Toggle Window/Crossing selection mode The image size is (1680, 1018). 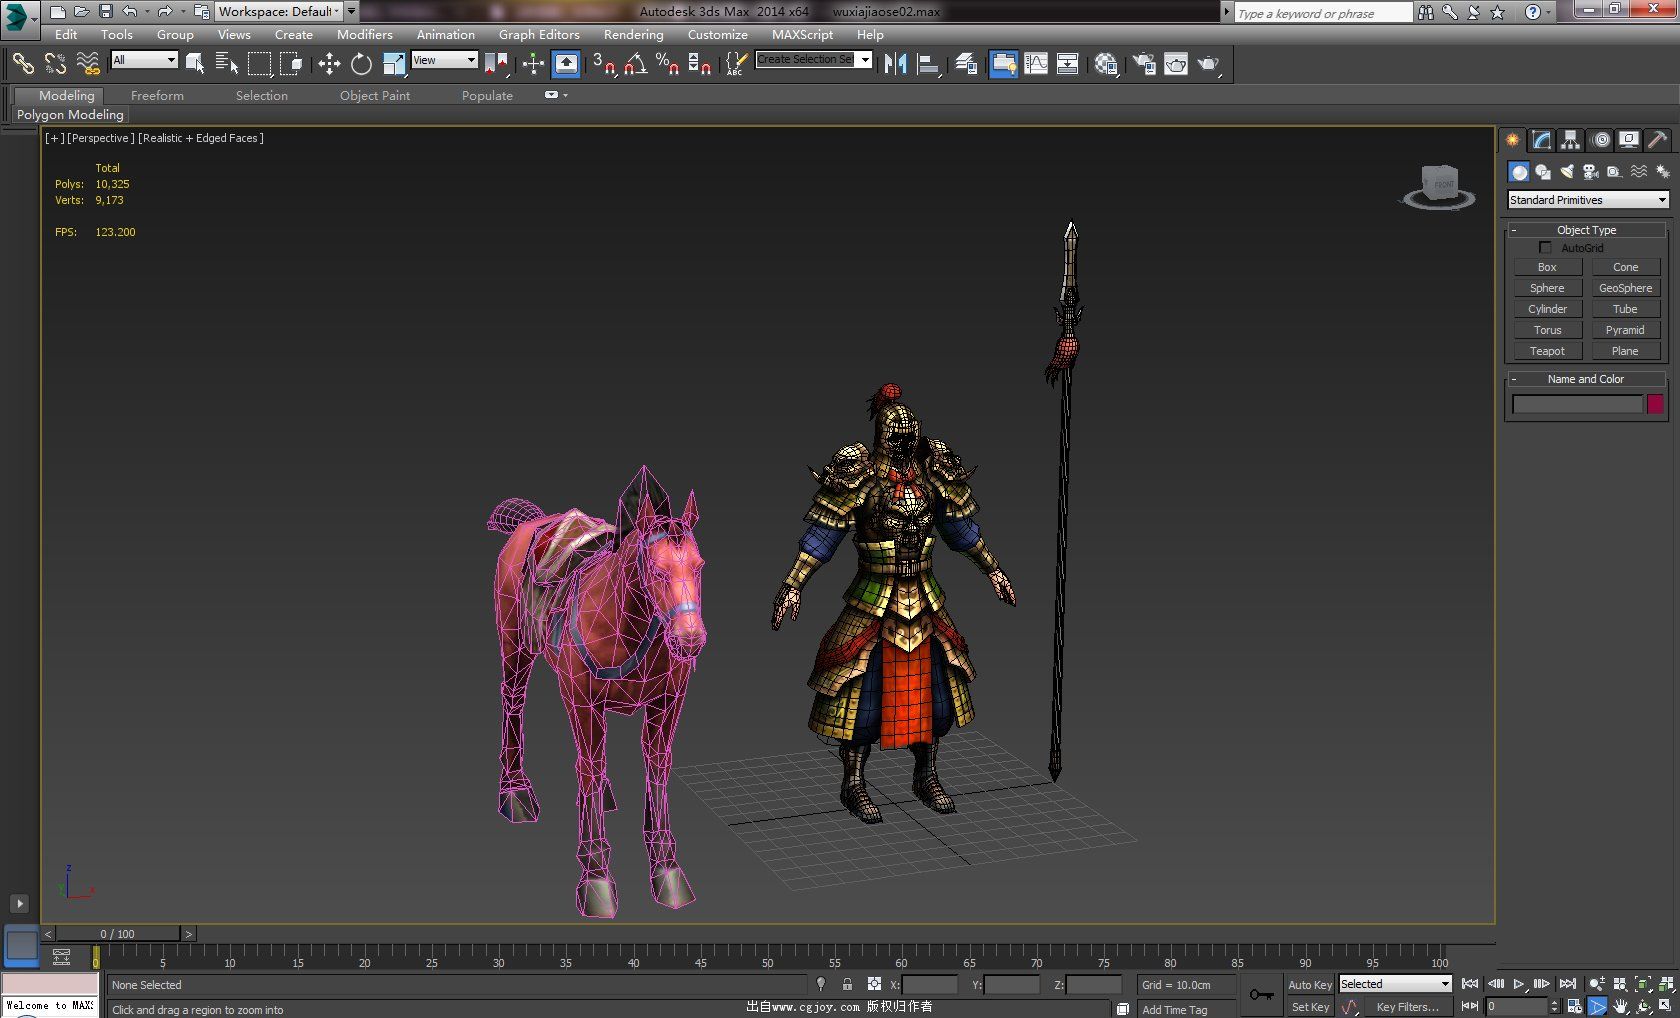[291, 64]
